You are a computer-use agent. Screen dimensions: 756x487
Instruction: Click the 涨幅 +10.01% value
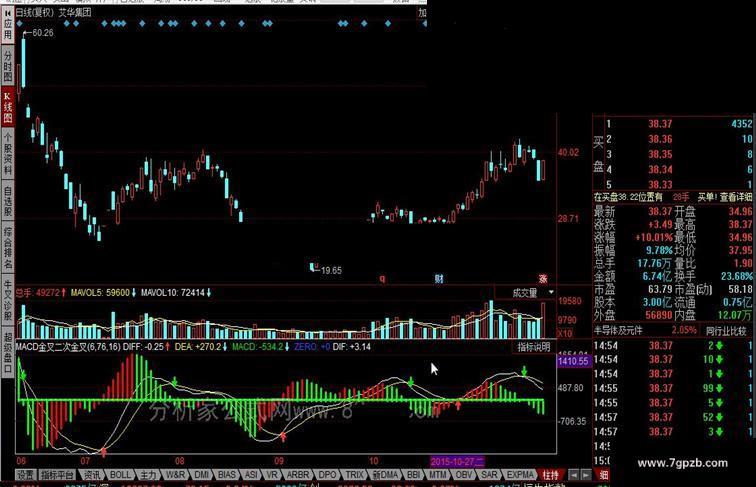click(x=654, y=237)
